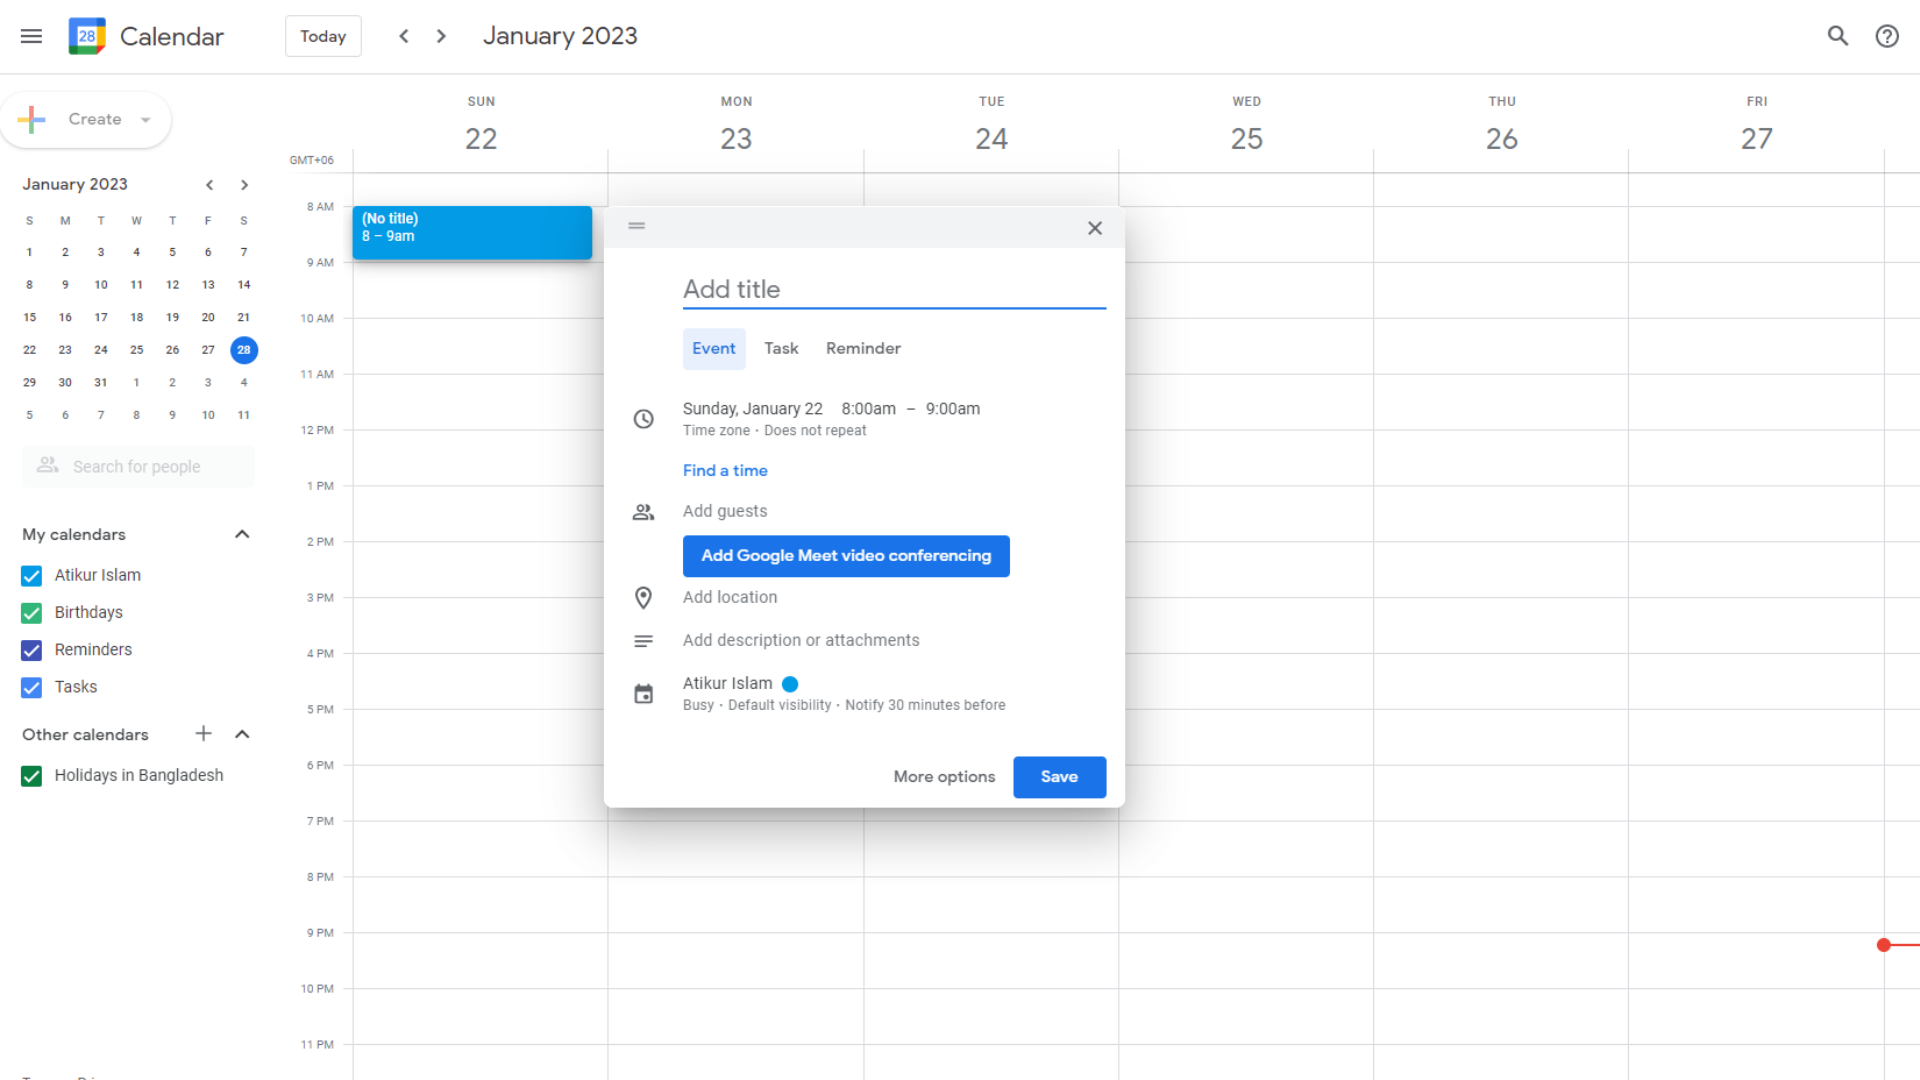The image size is (1920, 1080).
Task: Open the main hamburger menu
Action: click(31, 36)
